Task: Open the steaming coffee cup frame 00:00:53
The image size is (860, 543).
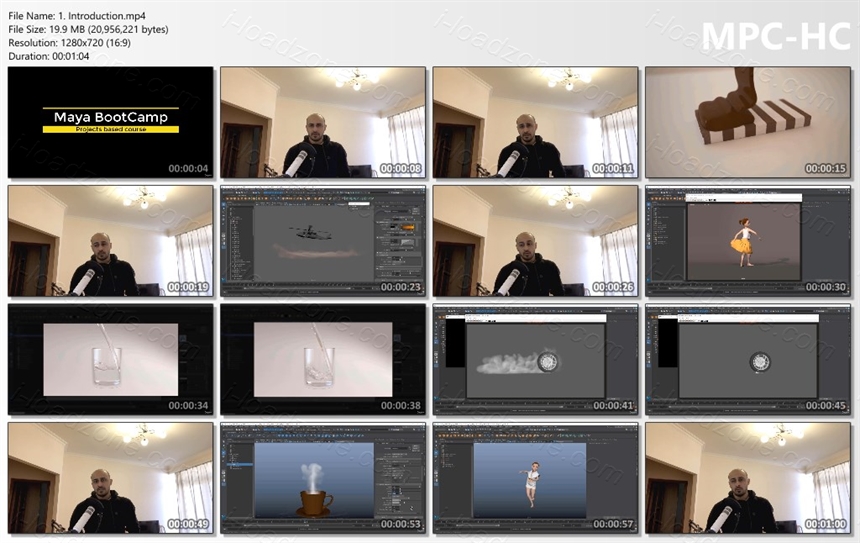Action: coord(323,478)
